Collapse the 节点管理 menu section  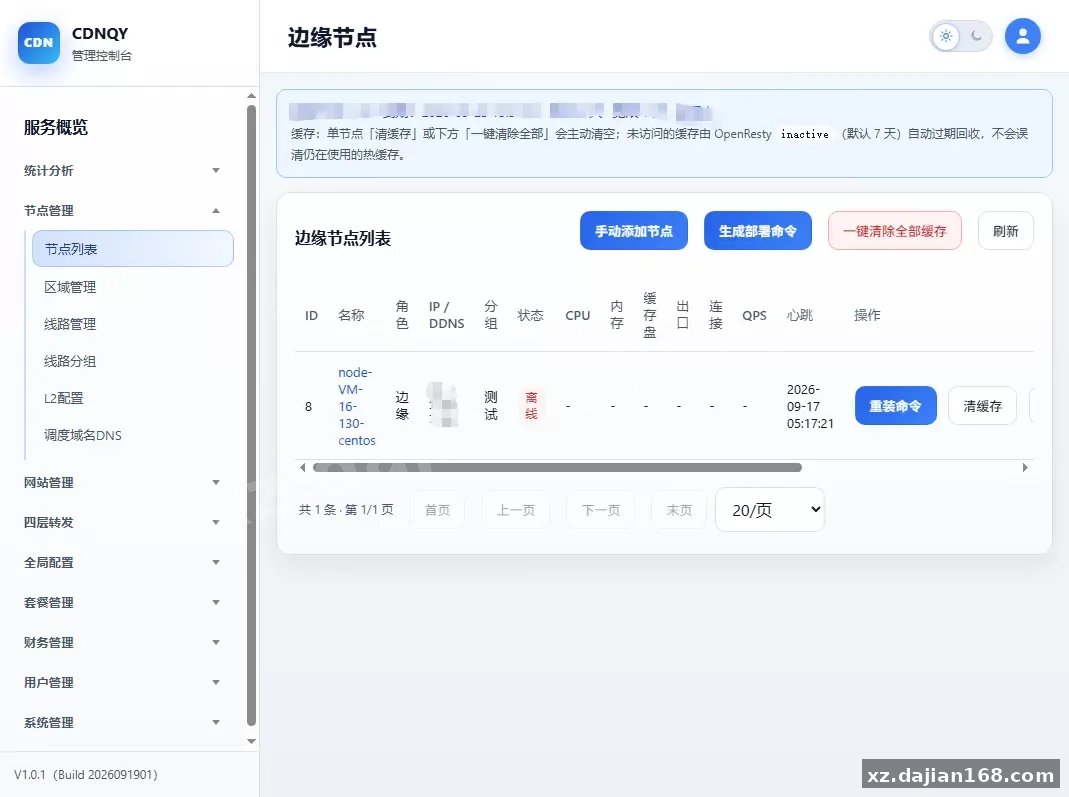(122, 211)
